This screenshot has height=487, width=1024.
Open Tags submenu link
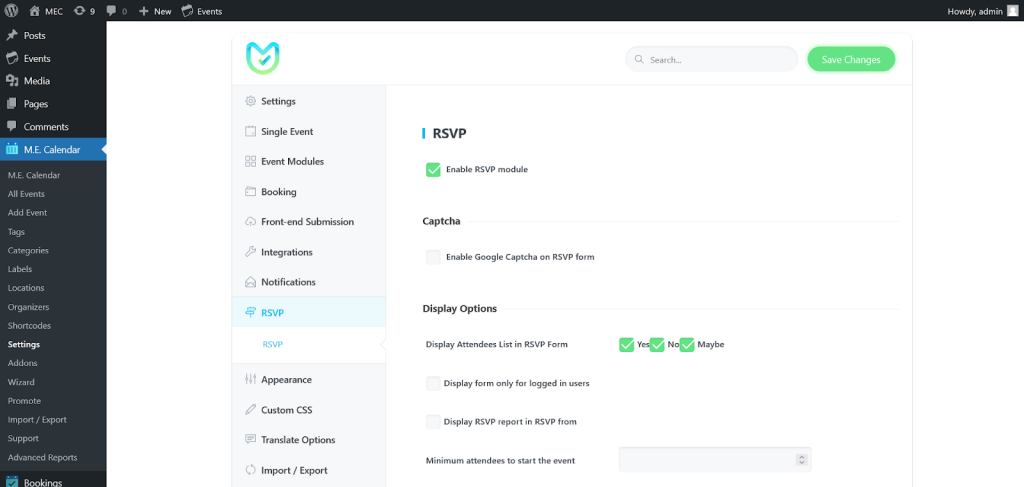16,232
